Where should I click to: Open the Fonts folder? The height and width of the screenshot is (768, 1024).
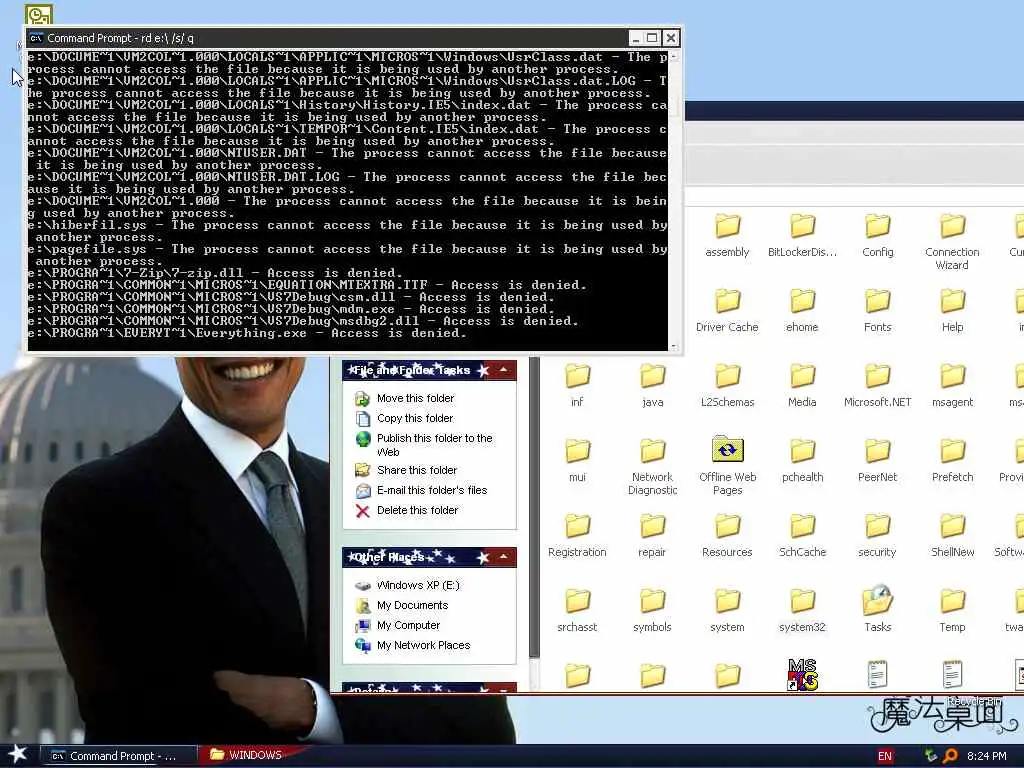point(877,310)
